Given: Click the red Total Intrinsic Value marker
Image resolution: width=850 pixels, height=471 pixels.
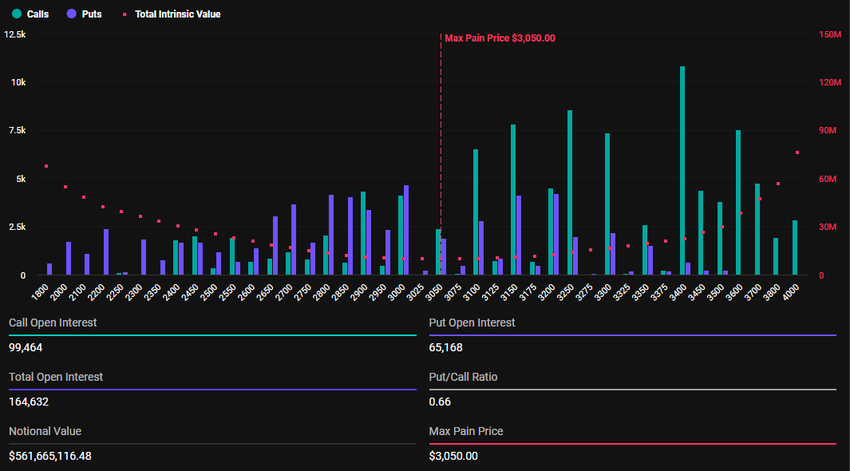Looking at the screenshot, I should pyautogui.click(x=124, y=15).
